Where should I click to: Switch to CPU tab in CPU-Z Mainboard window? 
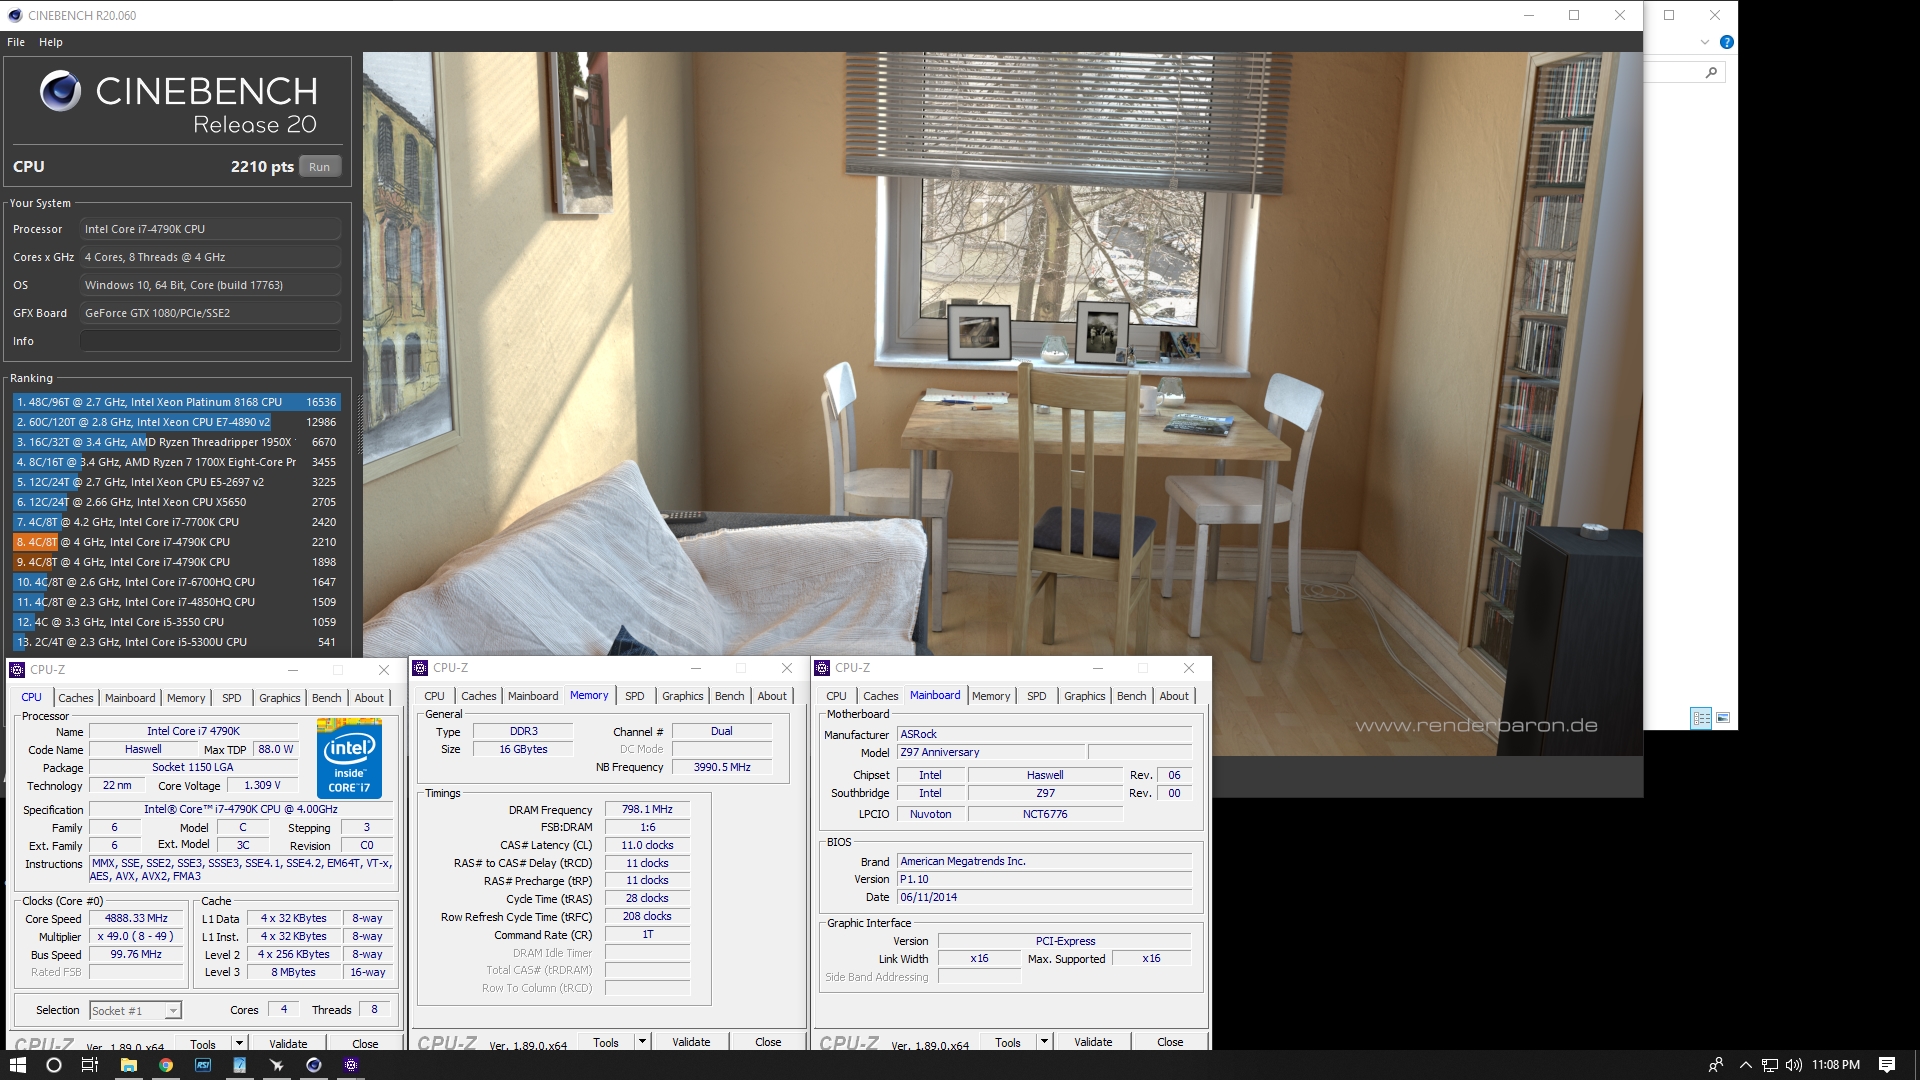(836, 696)
